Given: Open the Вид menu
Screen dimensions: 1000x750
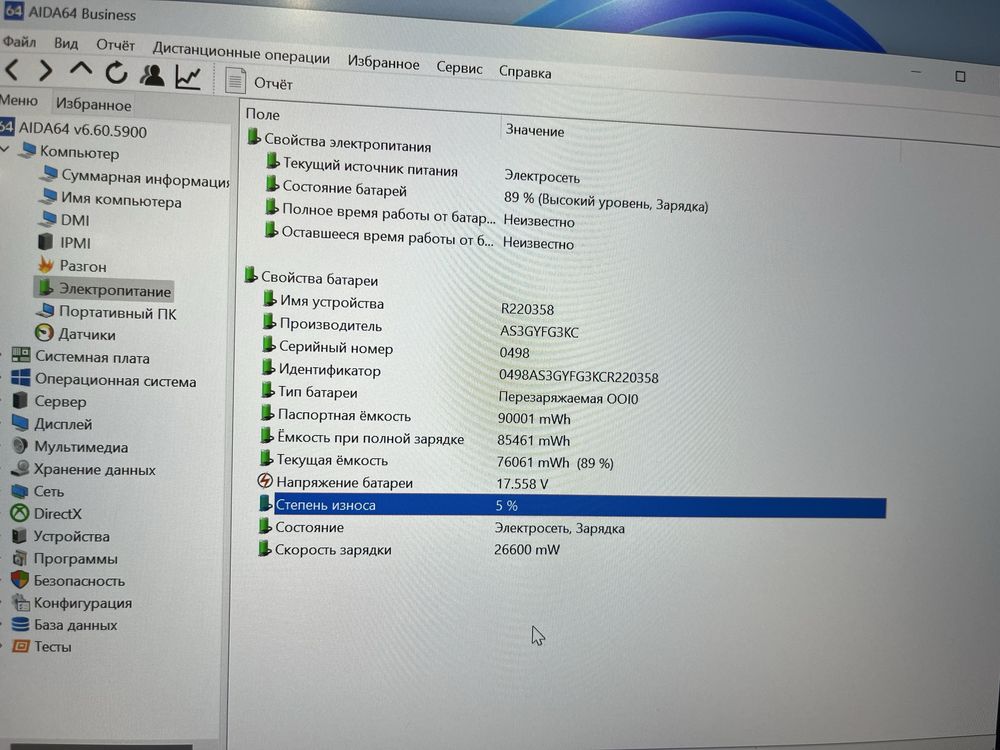Looking at the screenshot, I should [66, 43].
